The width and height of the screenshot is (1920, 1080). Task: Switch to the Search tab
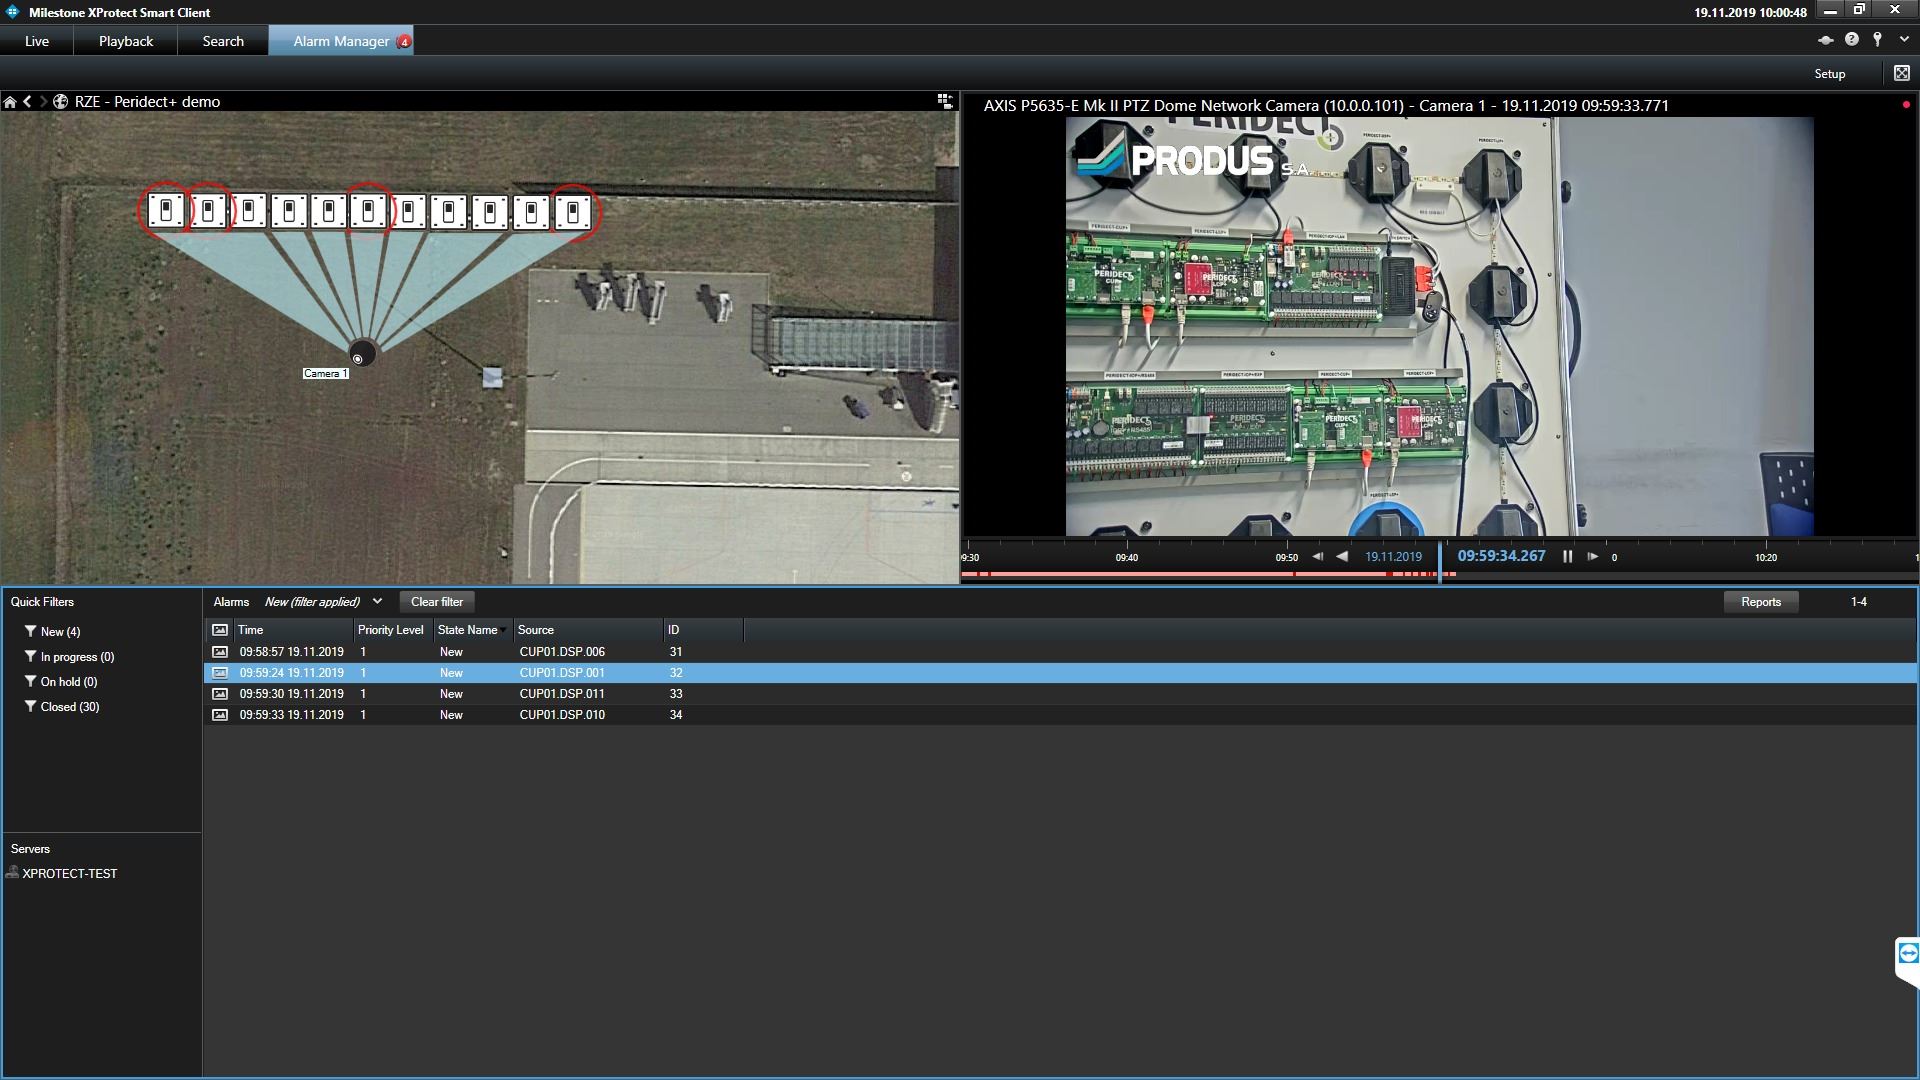click(x=223, y=41)
